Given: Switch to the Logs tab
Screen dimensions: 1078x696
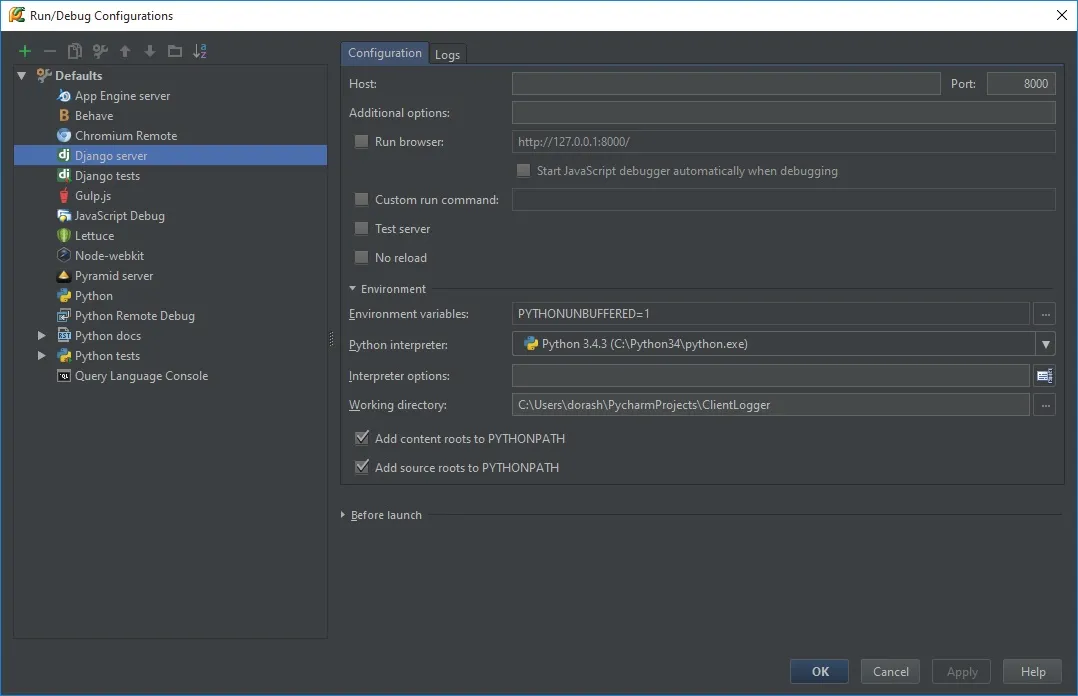Looking at the screenshot, I should point(447,54).
